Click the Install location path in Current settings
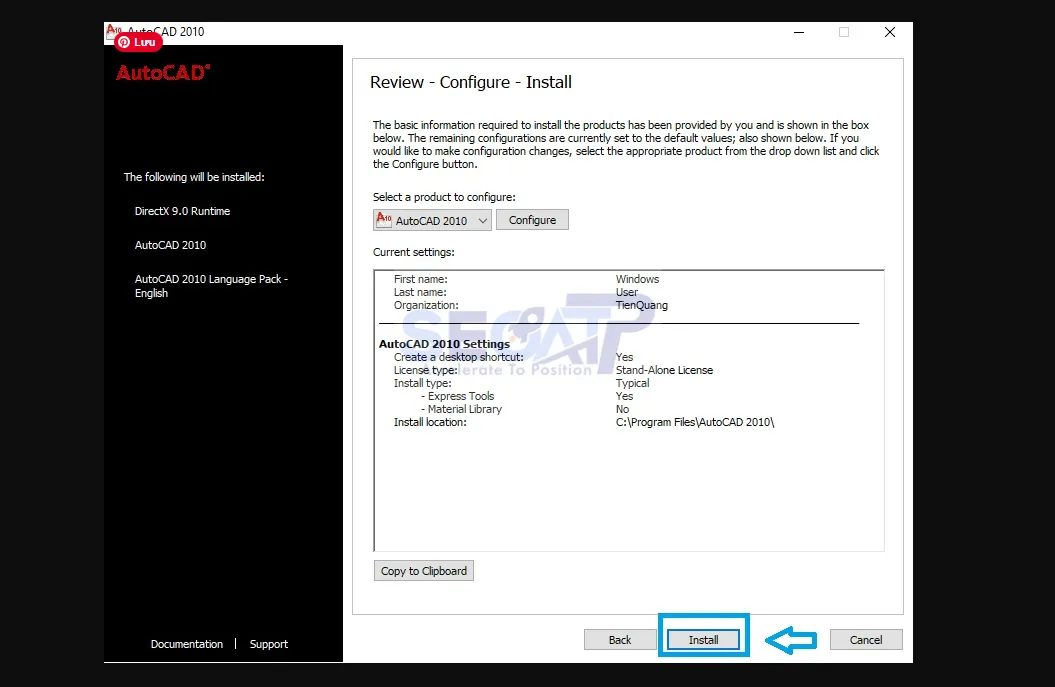Screen dimensions: 1055x687 pos(696,422)
